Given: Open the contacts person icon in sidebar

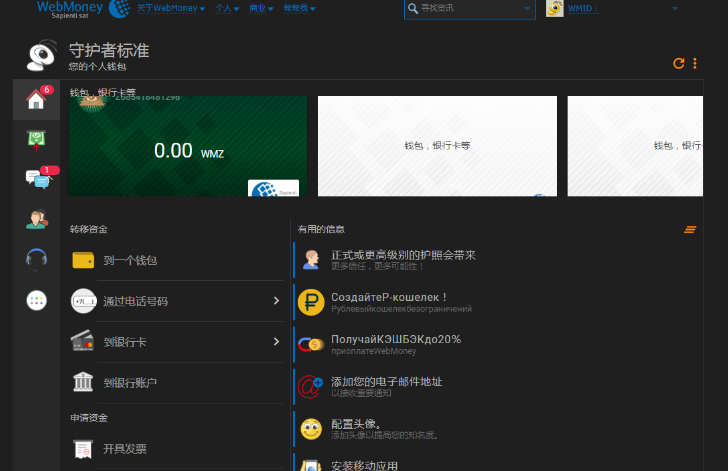Looking at the screenshot, I should click(x=36, y=219).
